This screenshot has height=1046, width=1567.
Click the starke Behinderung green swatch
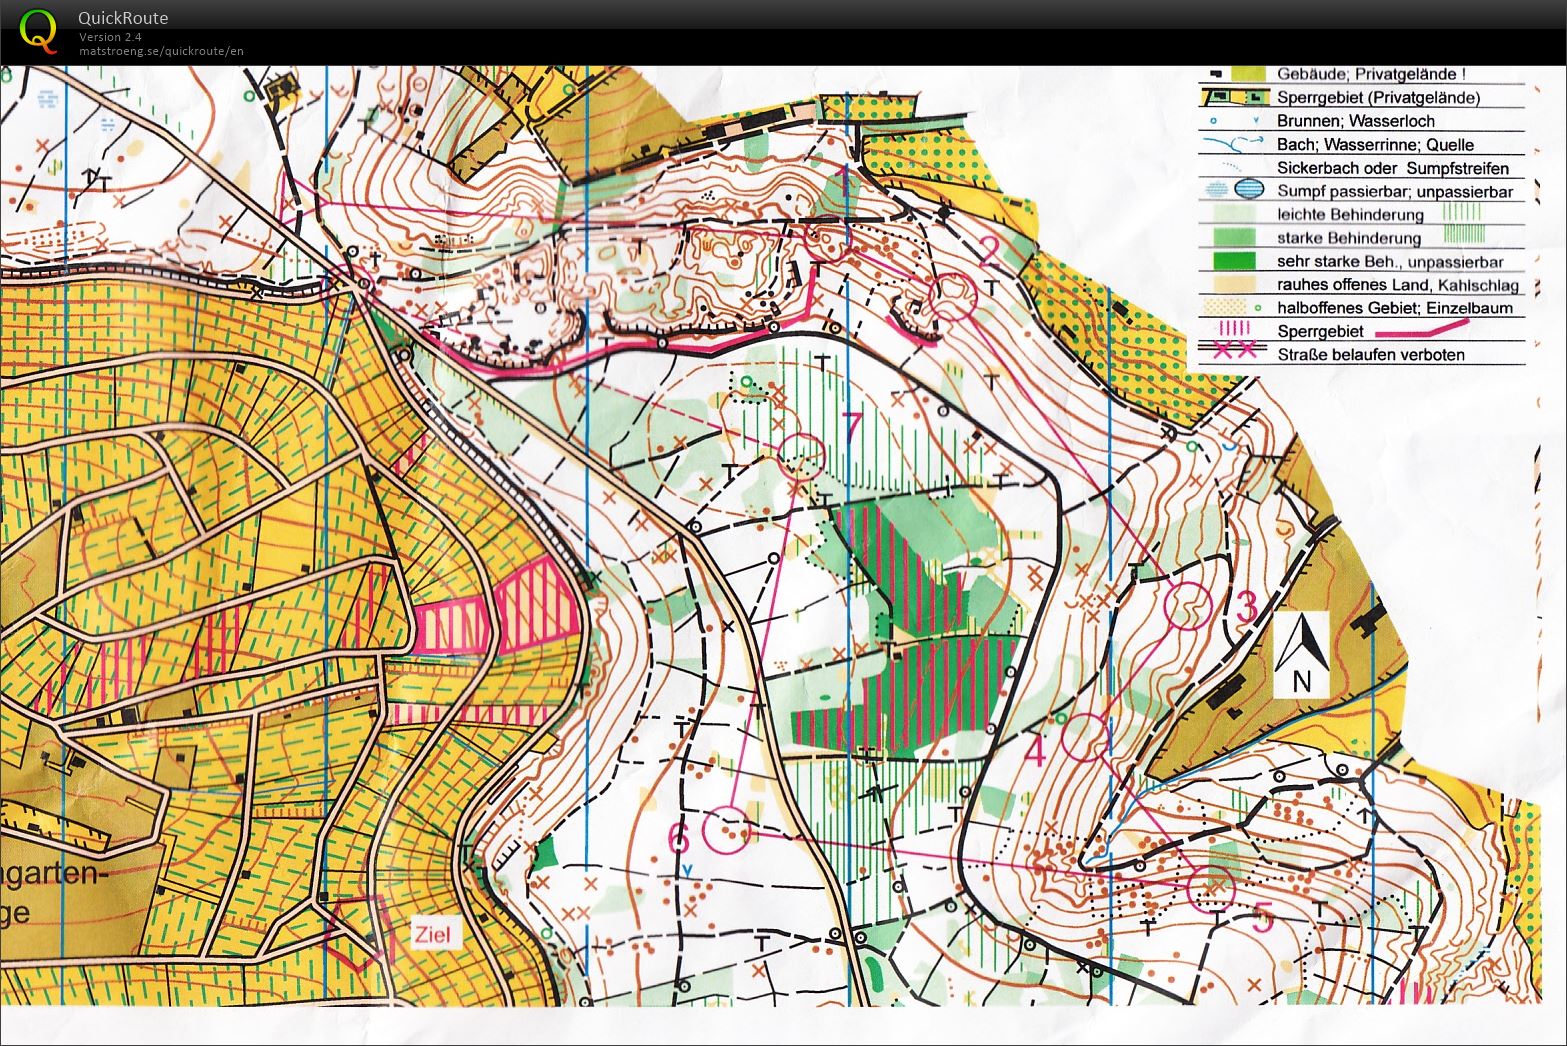1233,238
